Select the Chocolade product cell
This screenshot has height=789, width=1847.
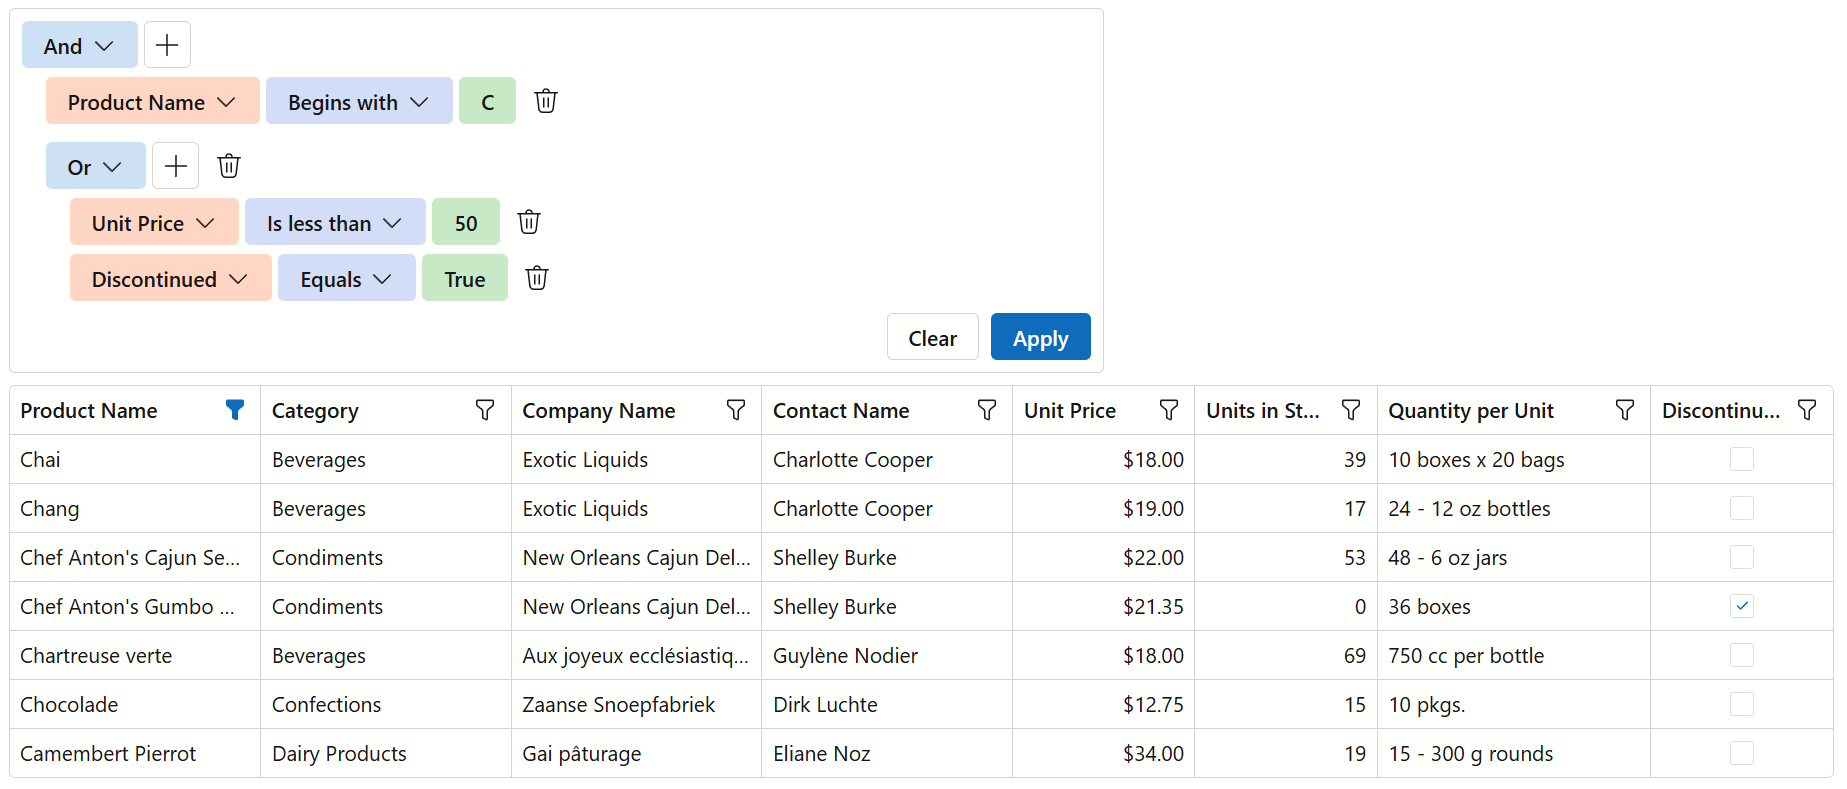135,704
